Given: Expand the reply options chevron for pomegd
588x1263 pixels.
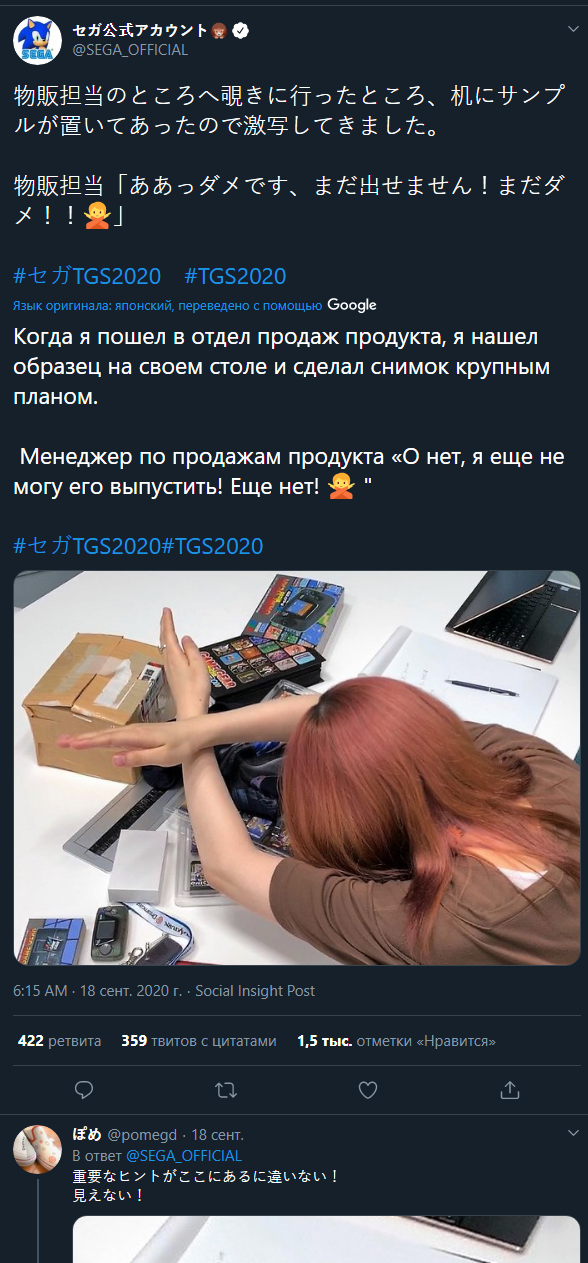Looking at the screenshot, I should 572,1134.
